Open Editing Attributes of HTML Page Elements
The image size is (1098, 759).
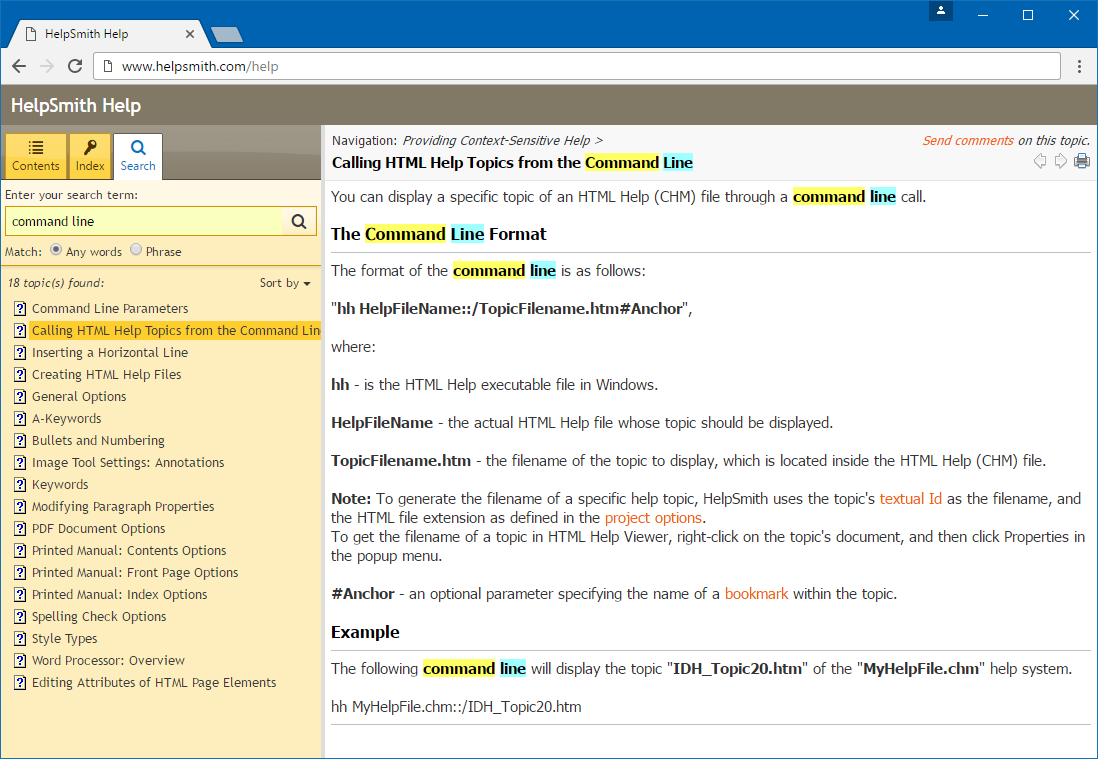[154, 683]
